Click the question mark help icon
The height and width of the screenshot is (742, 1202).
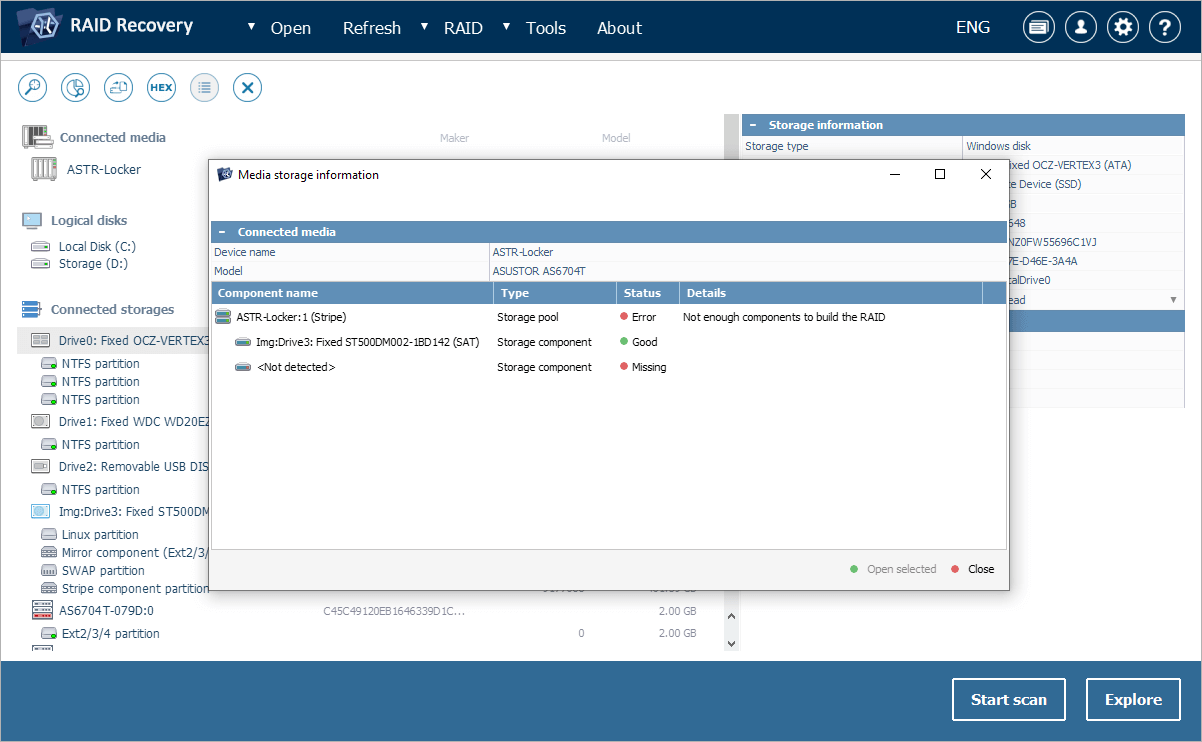(x=1165, y=28)
